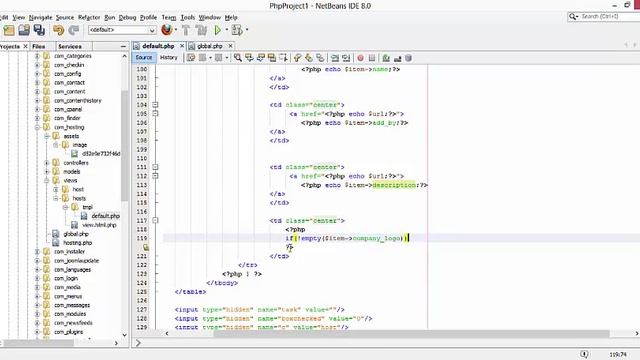
Task: Select global.php in the file tree
Action: click(76, 234)
